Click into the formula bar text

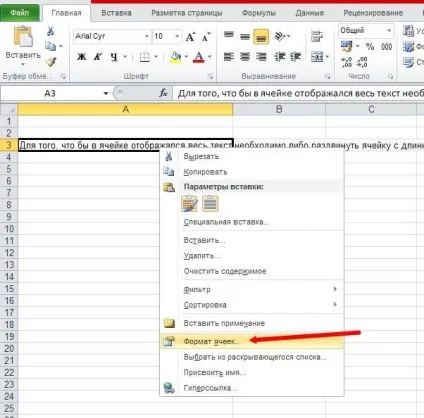(x=298, y=93)
